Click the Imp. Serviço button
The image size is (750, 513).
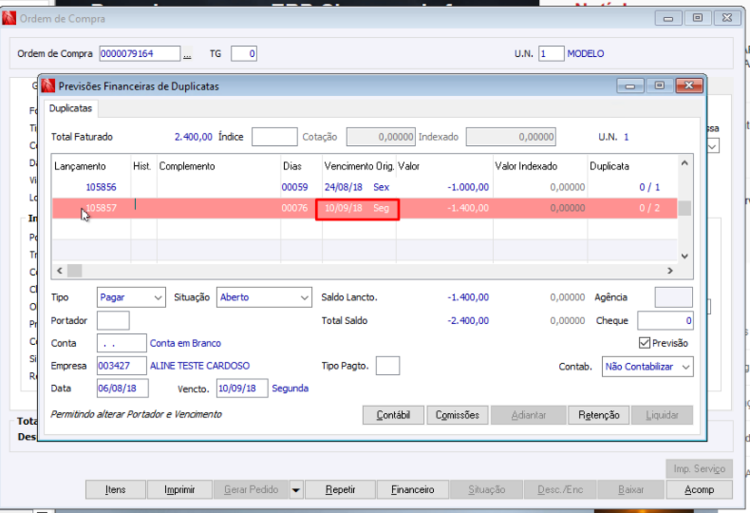(x=699, y=469)
